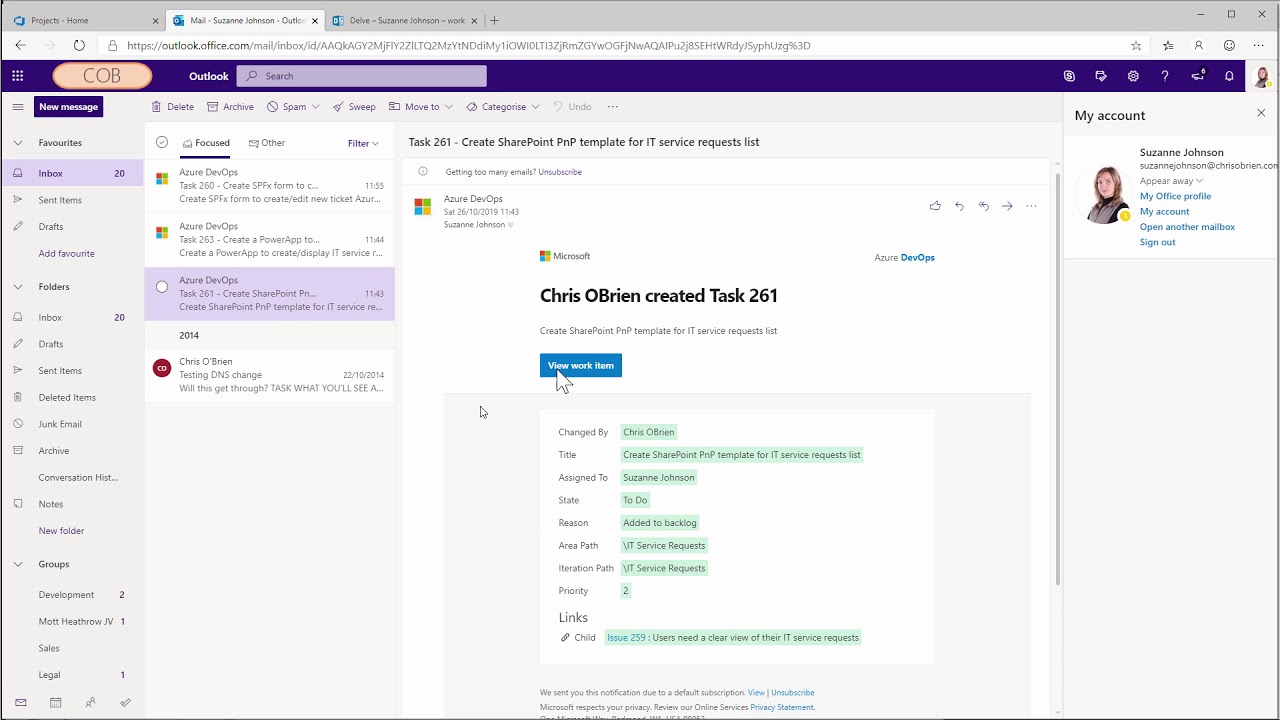
Task: Open the Help question mark icon
Action: 1165,76
